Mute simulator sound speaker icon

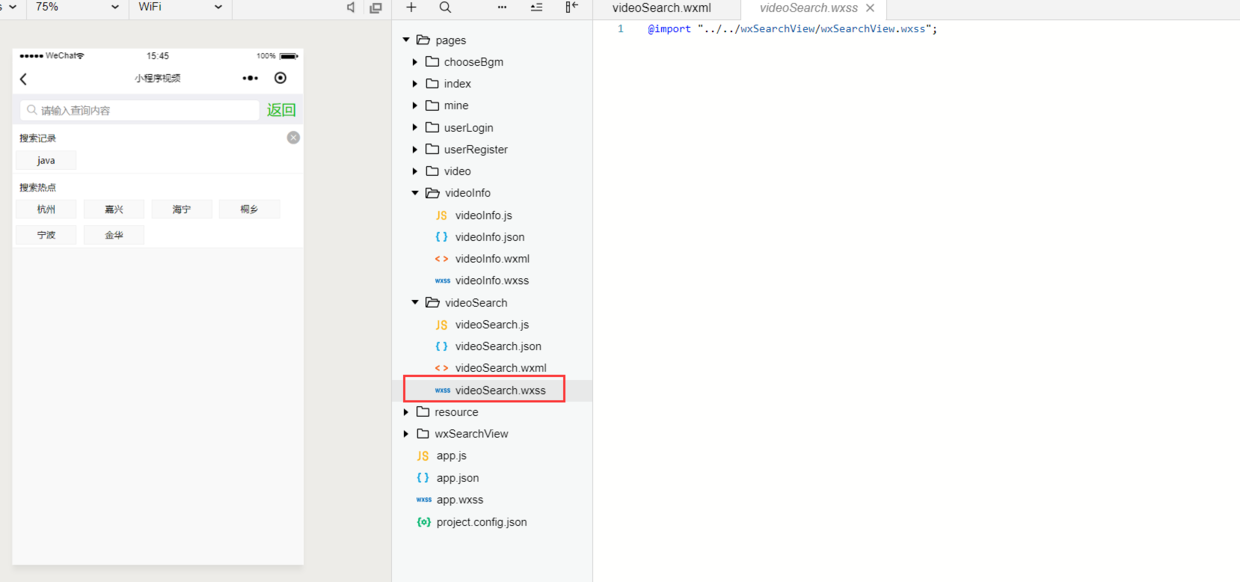coord(351,7)
